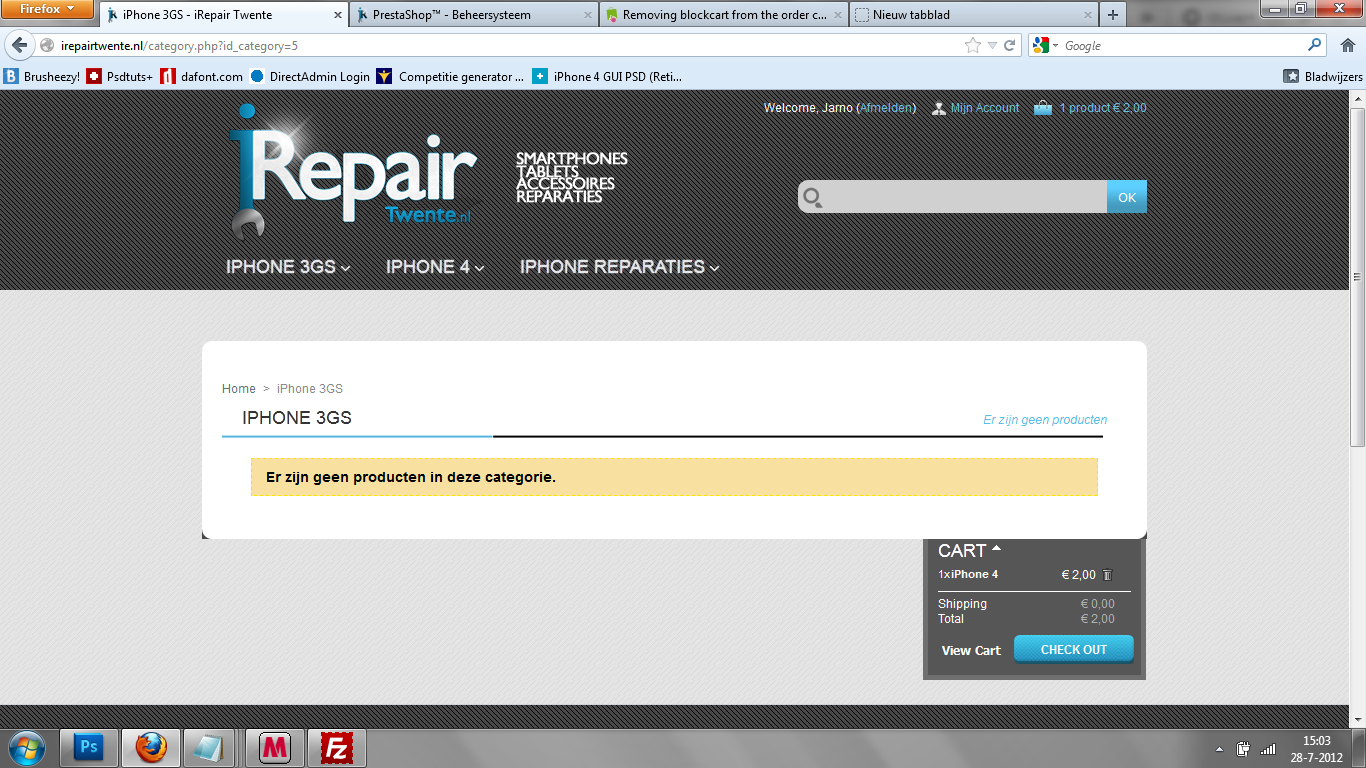
Task: Remove iPhone 4 via trash icon
Action: pyautogui.click(x=1107, y=575)
